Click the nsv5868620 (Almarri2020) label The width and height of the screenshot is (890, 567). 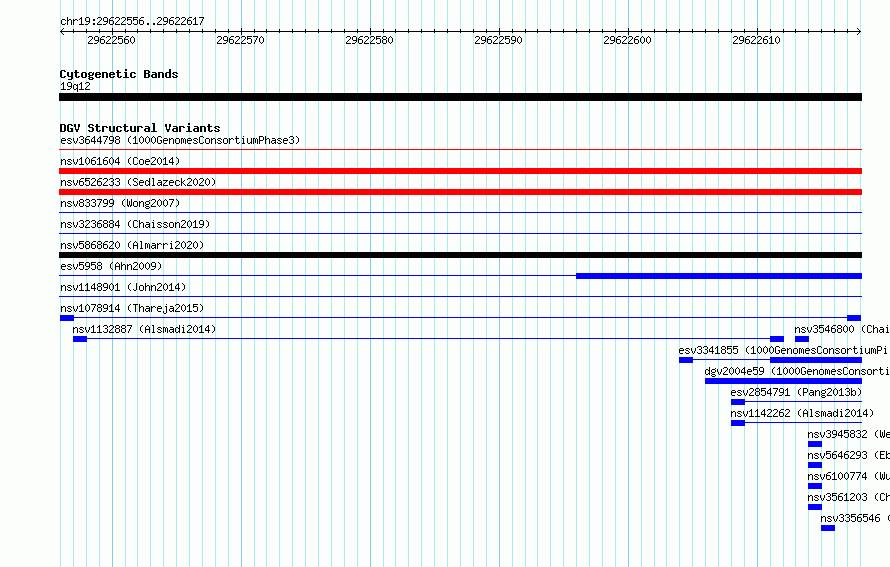pos(132,245)
